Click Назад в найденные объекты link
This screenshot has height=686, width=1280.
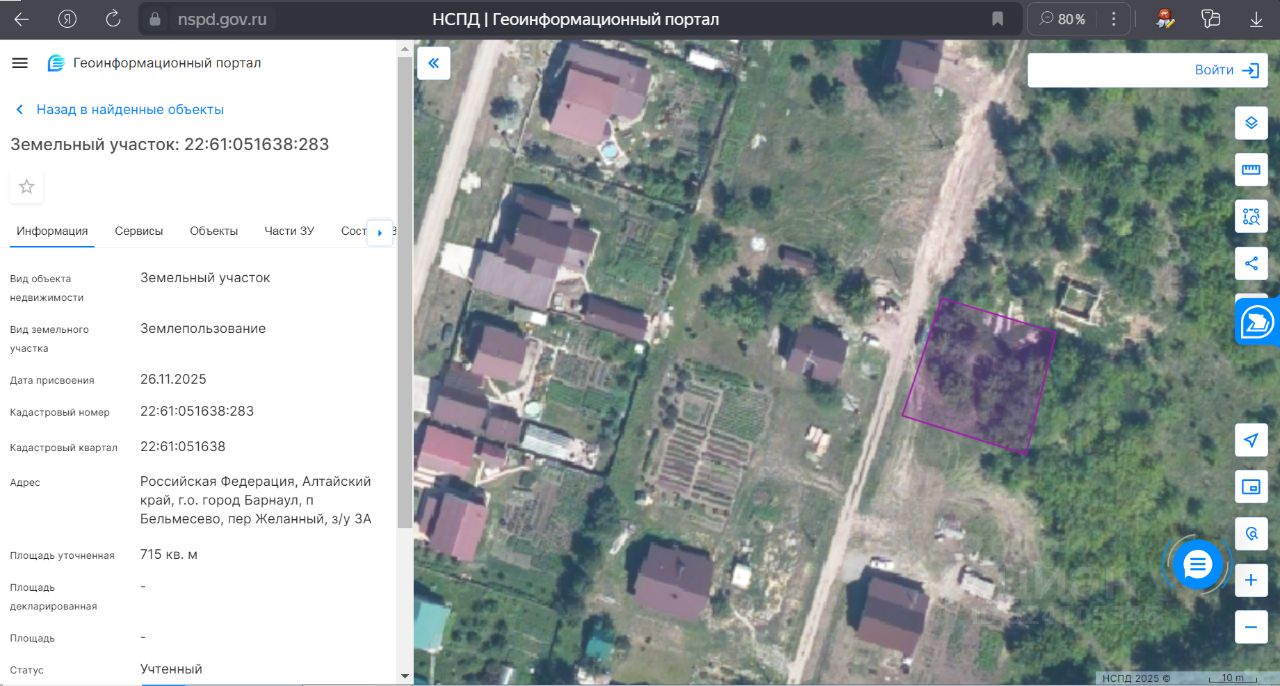pyautogui.click(x=129, y=109)
